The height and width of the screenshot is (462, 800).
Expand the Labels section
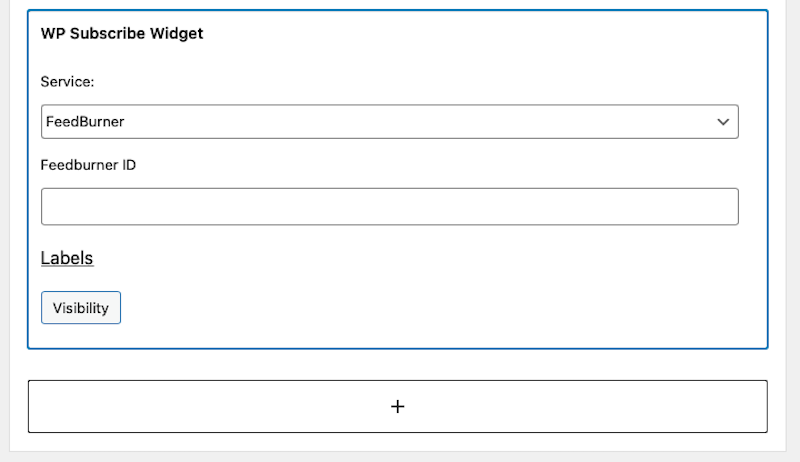67,258
